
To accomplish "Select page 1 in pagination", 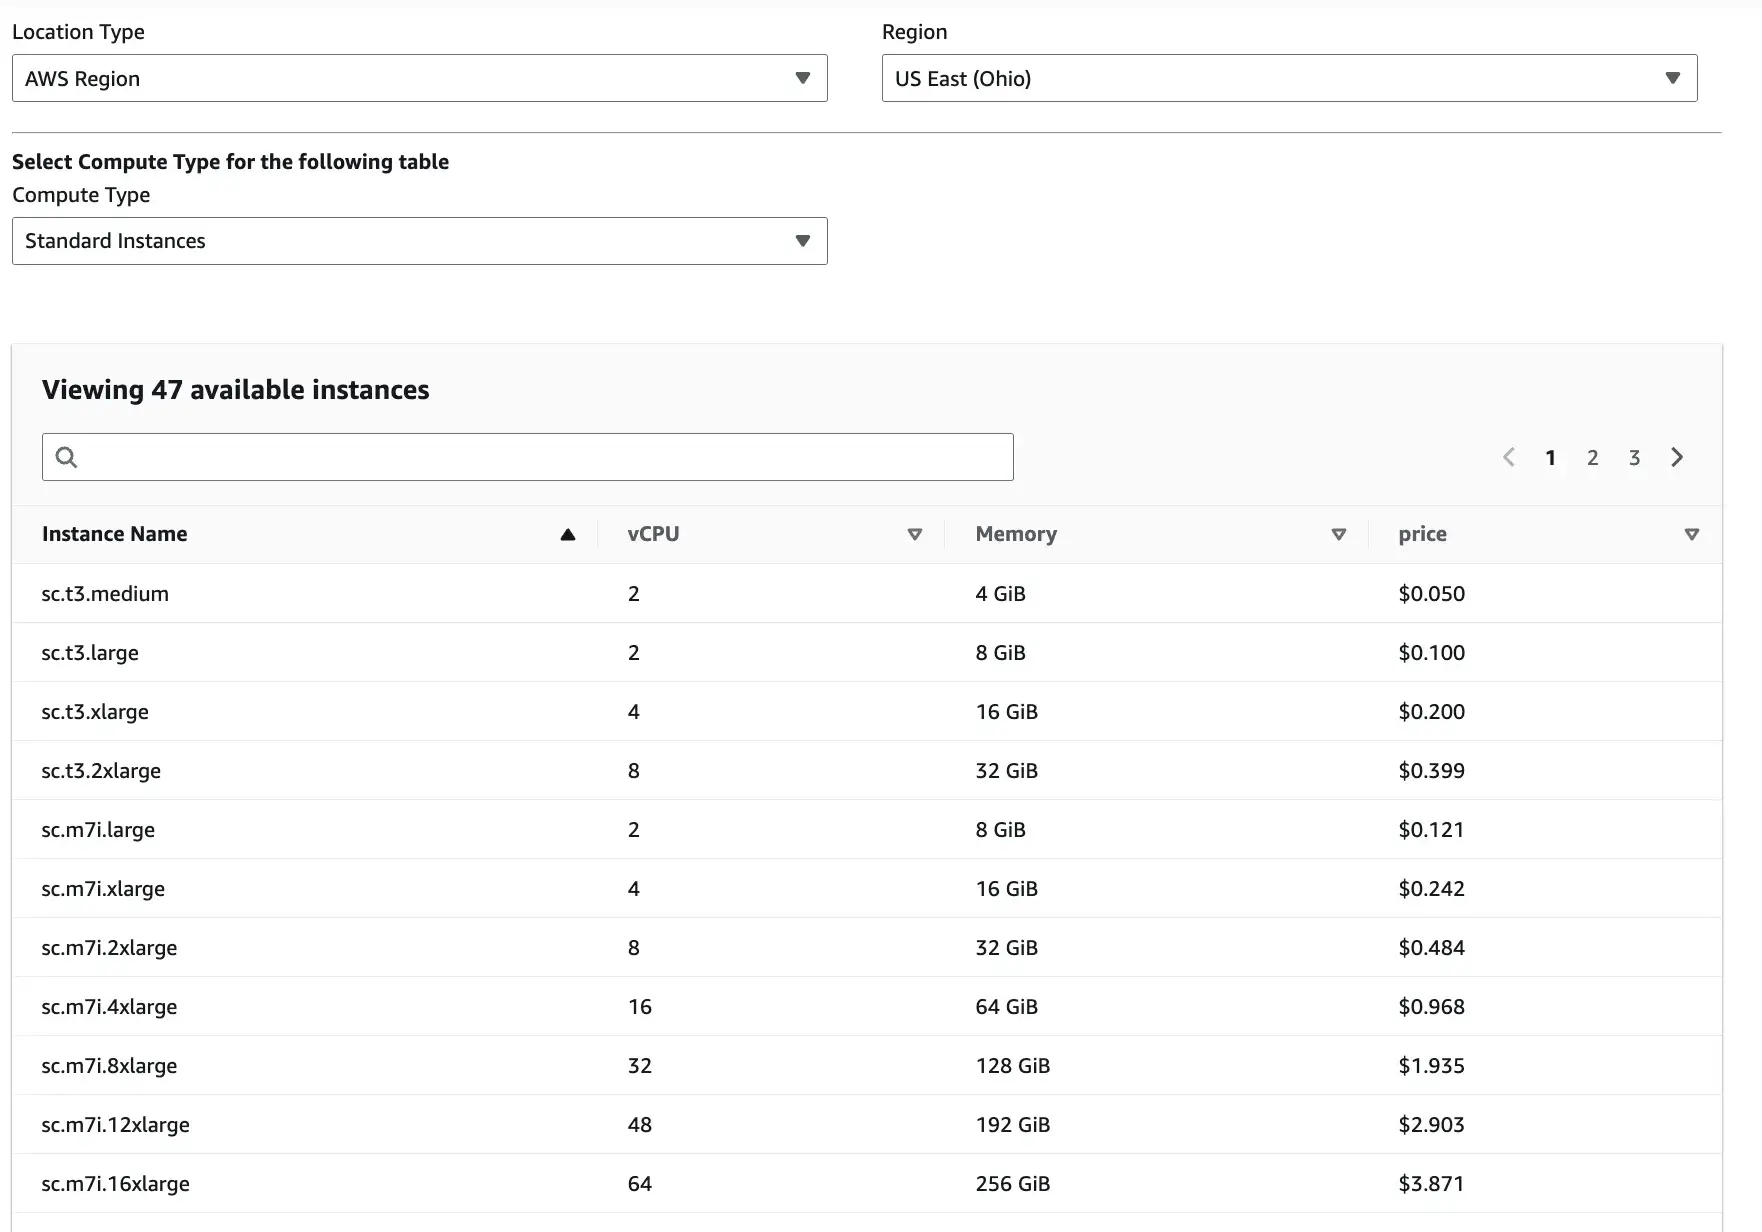I will [x=1550, y=458].
